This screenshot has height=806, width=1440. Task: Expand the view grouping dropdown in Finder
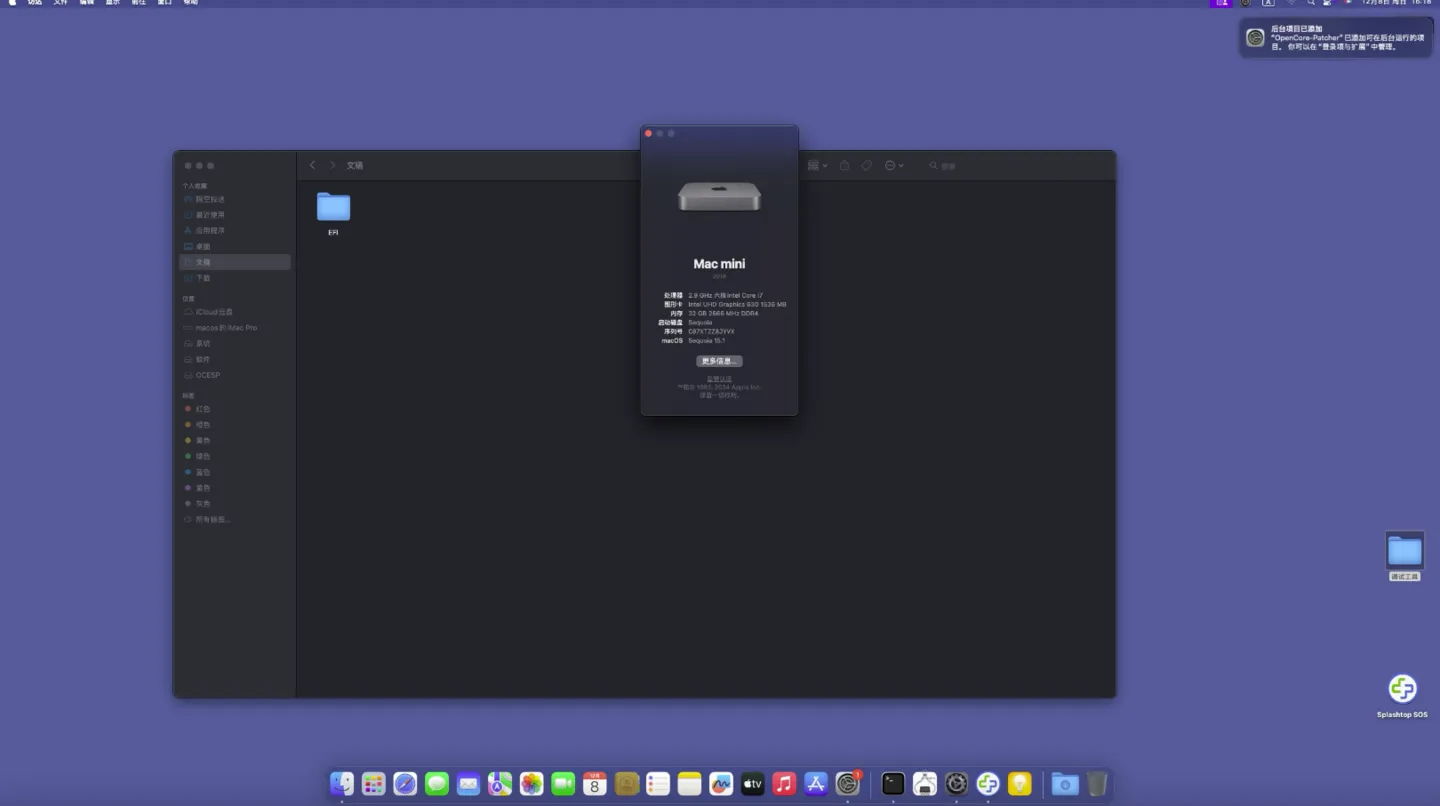point(817,165)
